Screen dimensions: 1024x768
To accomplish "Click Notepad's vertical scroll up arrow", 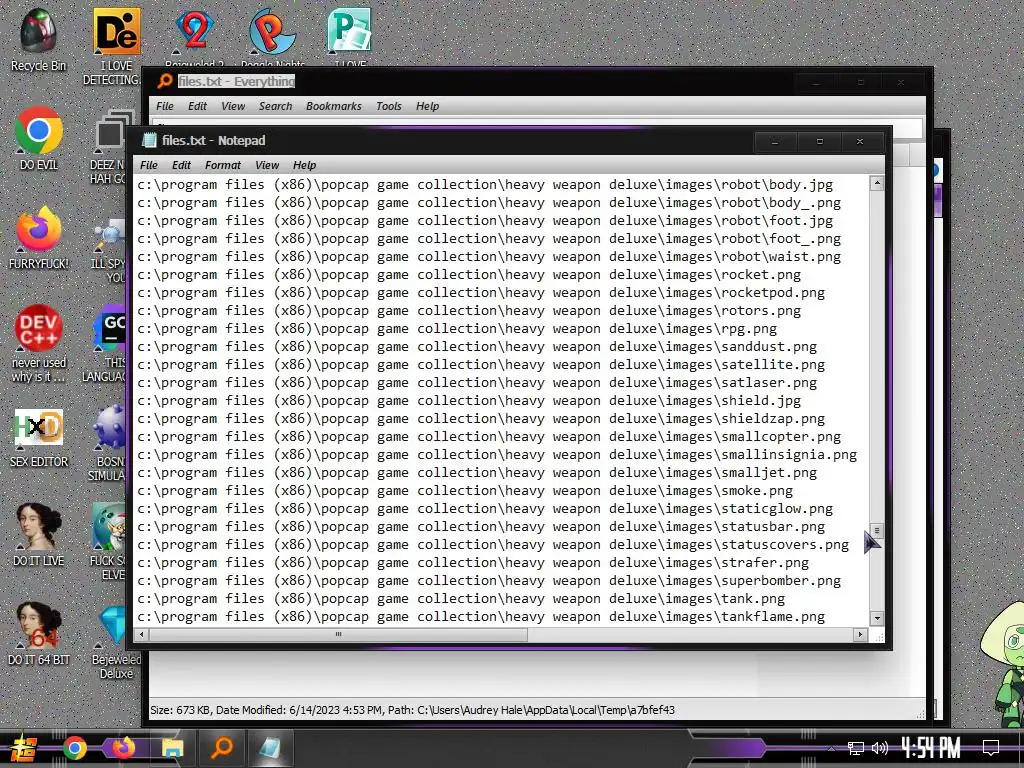I will [x=877, y=183].
